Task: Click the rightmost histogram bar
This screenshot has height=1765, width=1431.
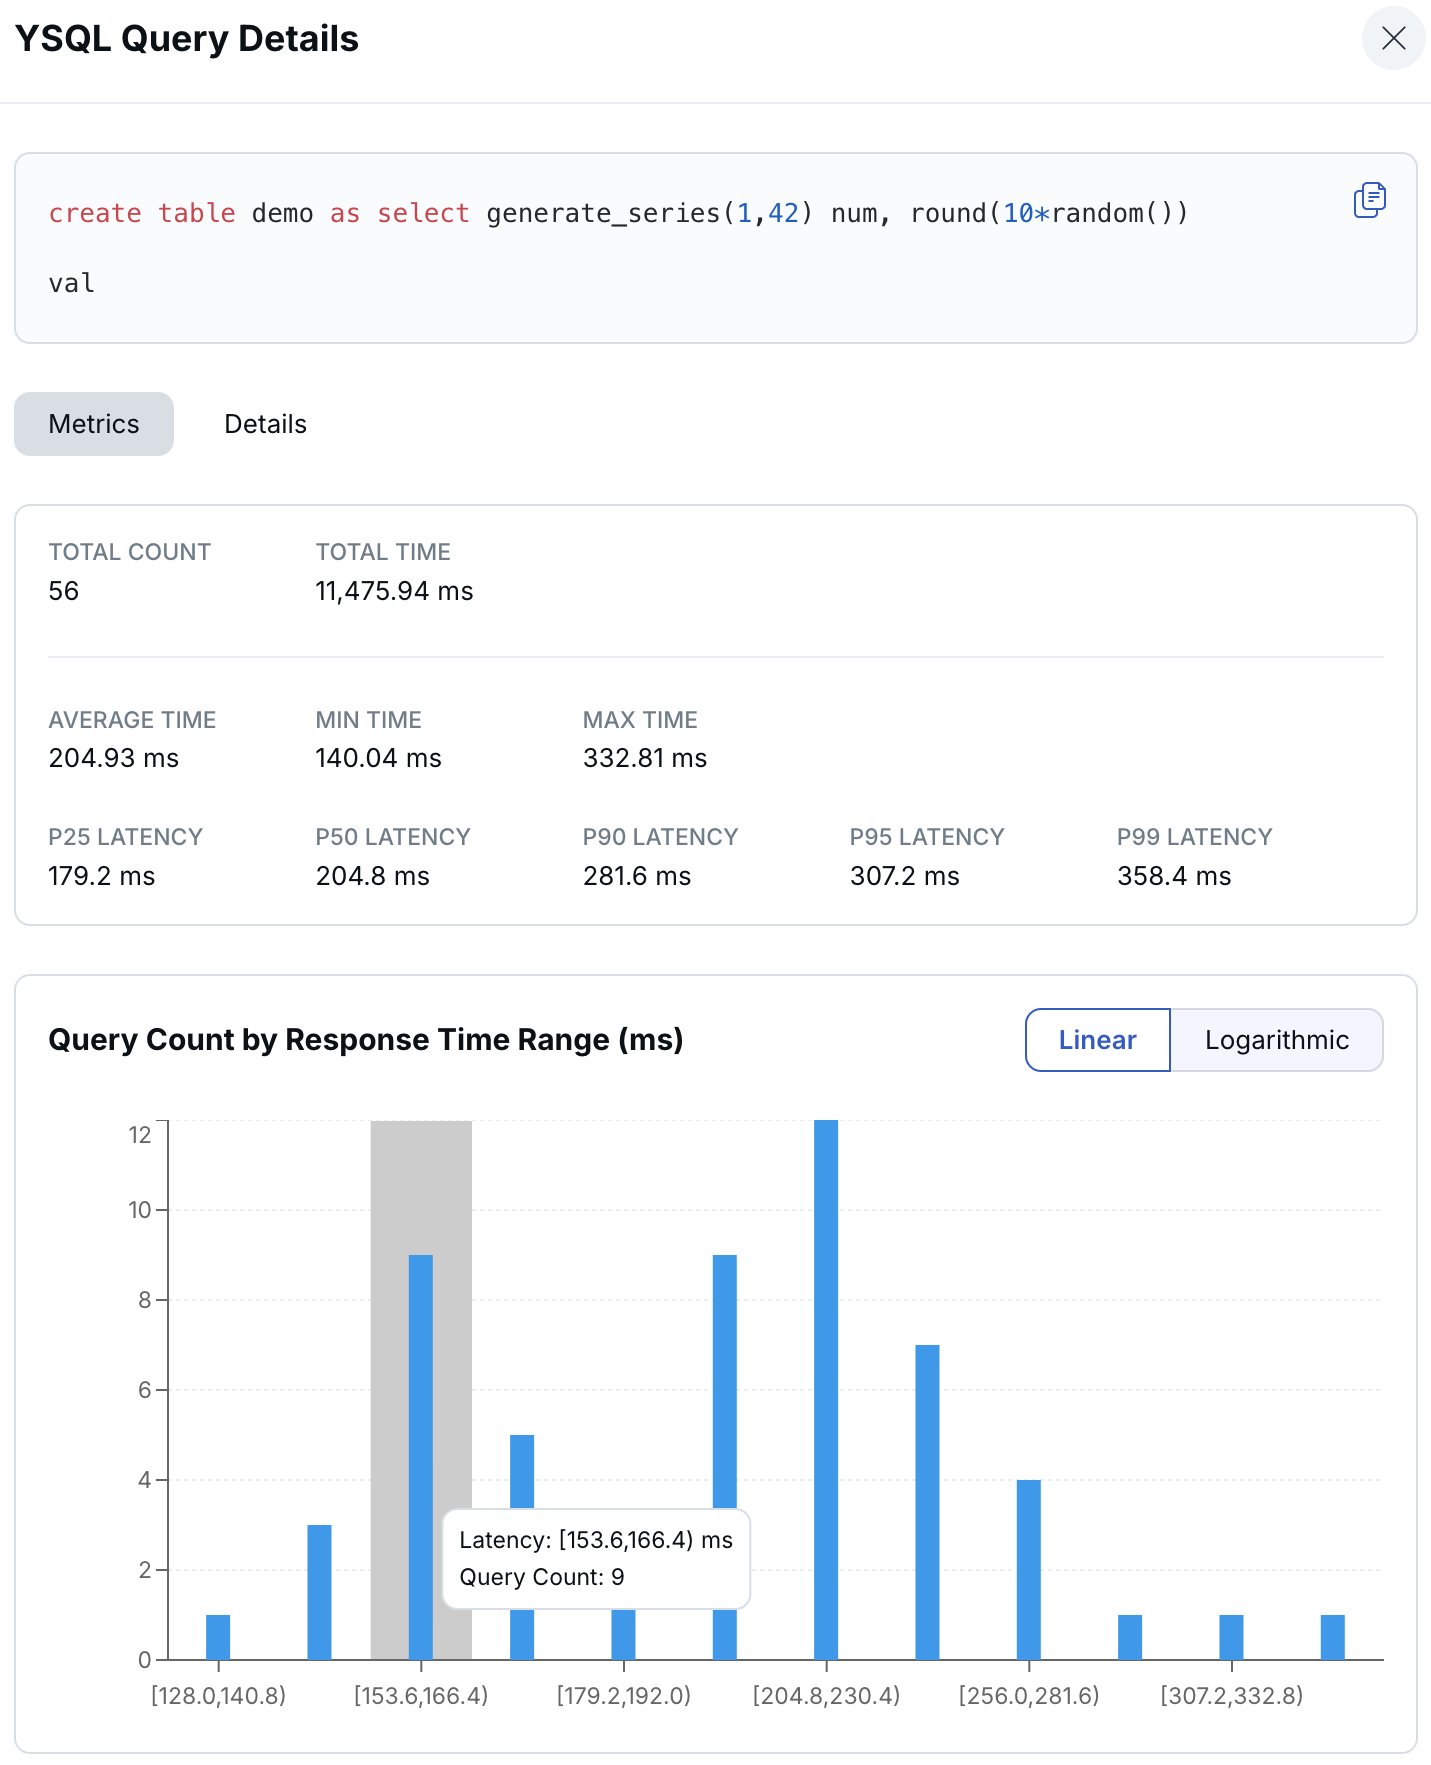Action: click(1332, 1637)
